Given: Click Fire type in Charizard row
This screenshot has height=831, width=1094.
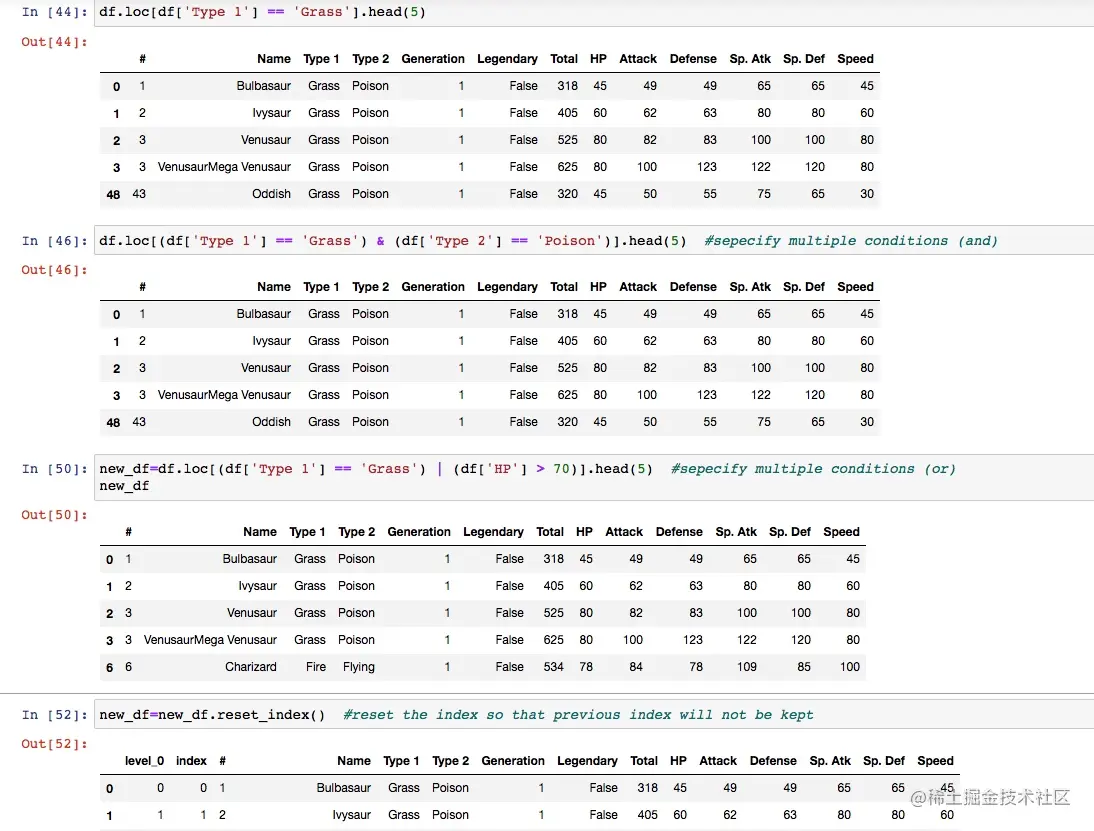Looking at the screenshot, I should click(x=315, y=667).
